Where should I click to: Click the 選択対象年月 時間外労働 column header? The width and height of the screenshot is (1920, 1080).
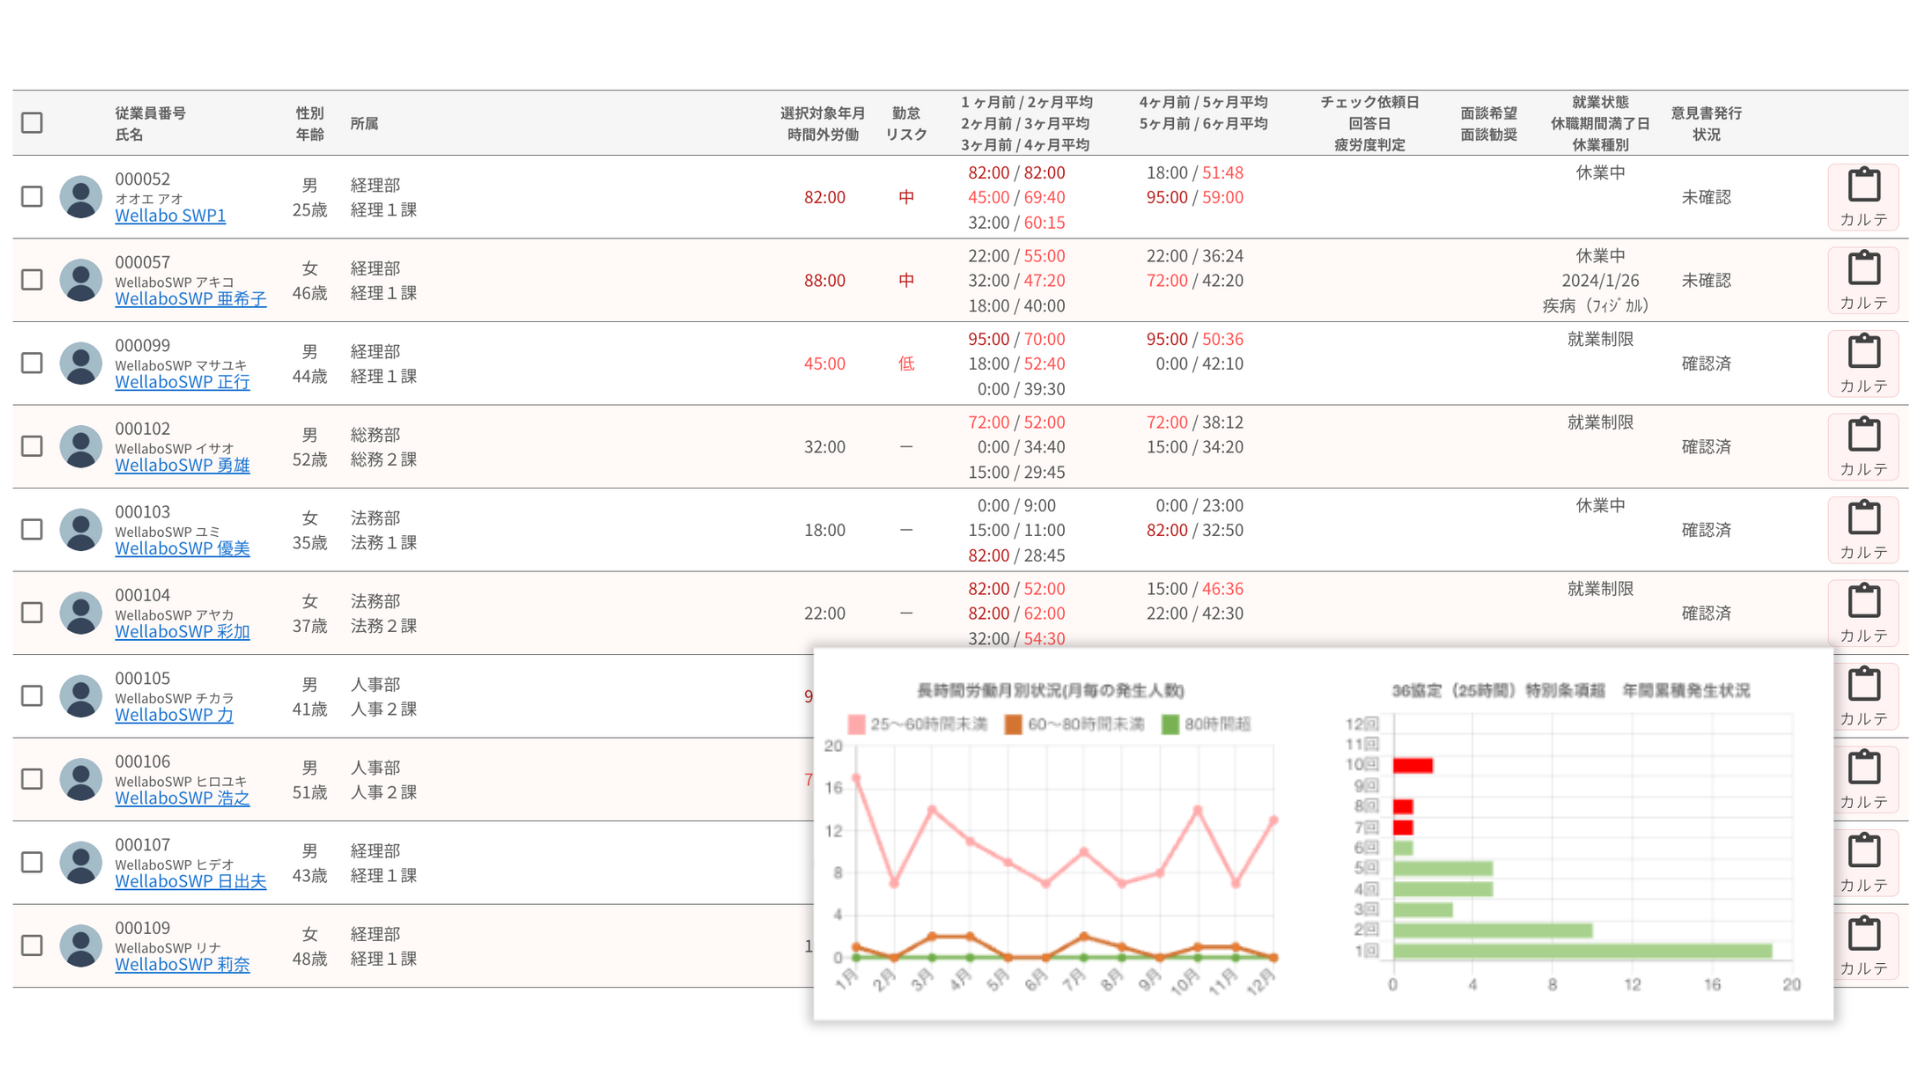822,123
